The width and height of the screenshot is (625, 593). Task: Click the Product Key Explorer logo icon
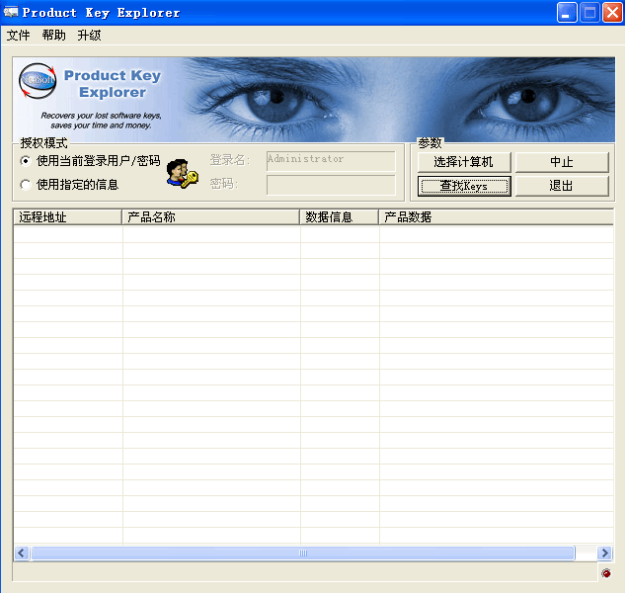(x=39, y=84)
